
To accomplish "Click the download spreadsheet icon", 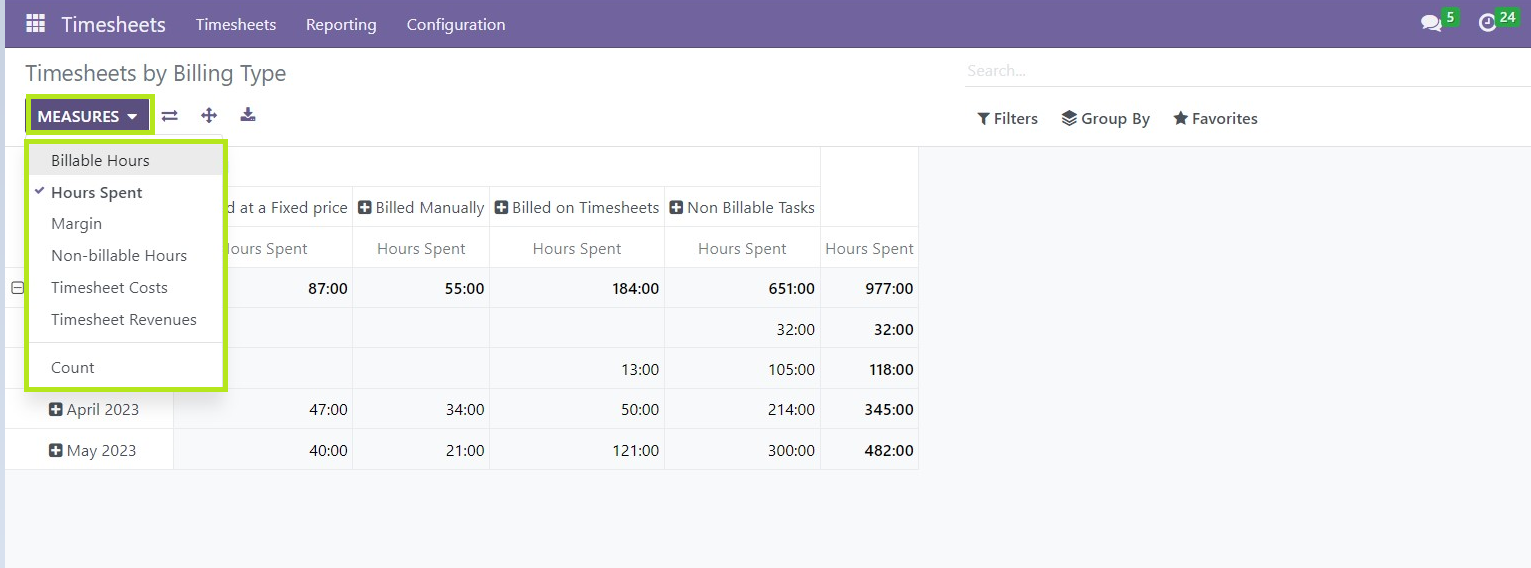I will [x=248, y=115].
